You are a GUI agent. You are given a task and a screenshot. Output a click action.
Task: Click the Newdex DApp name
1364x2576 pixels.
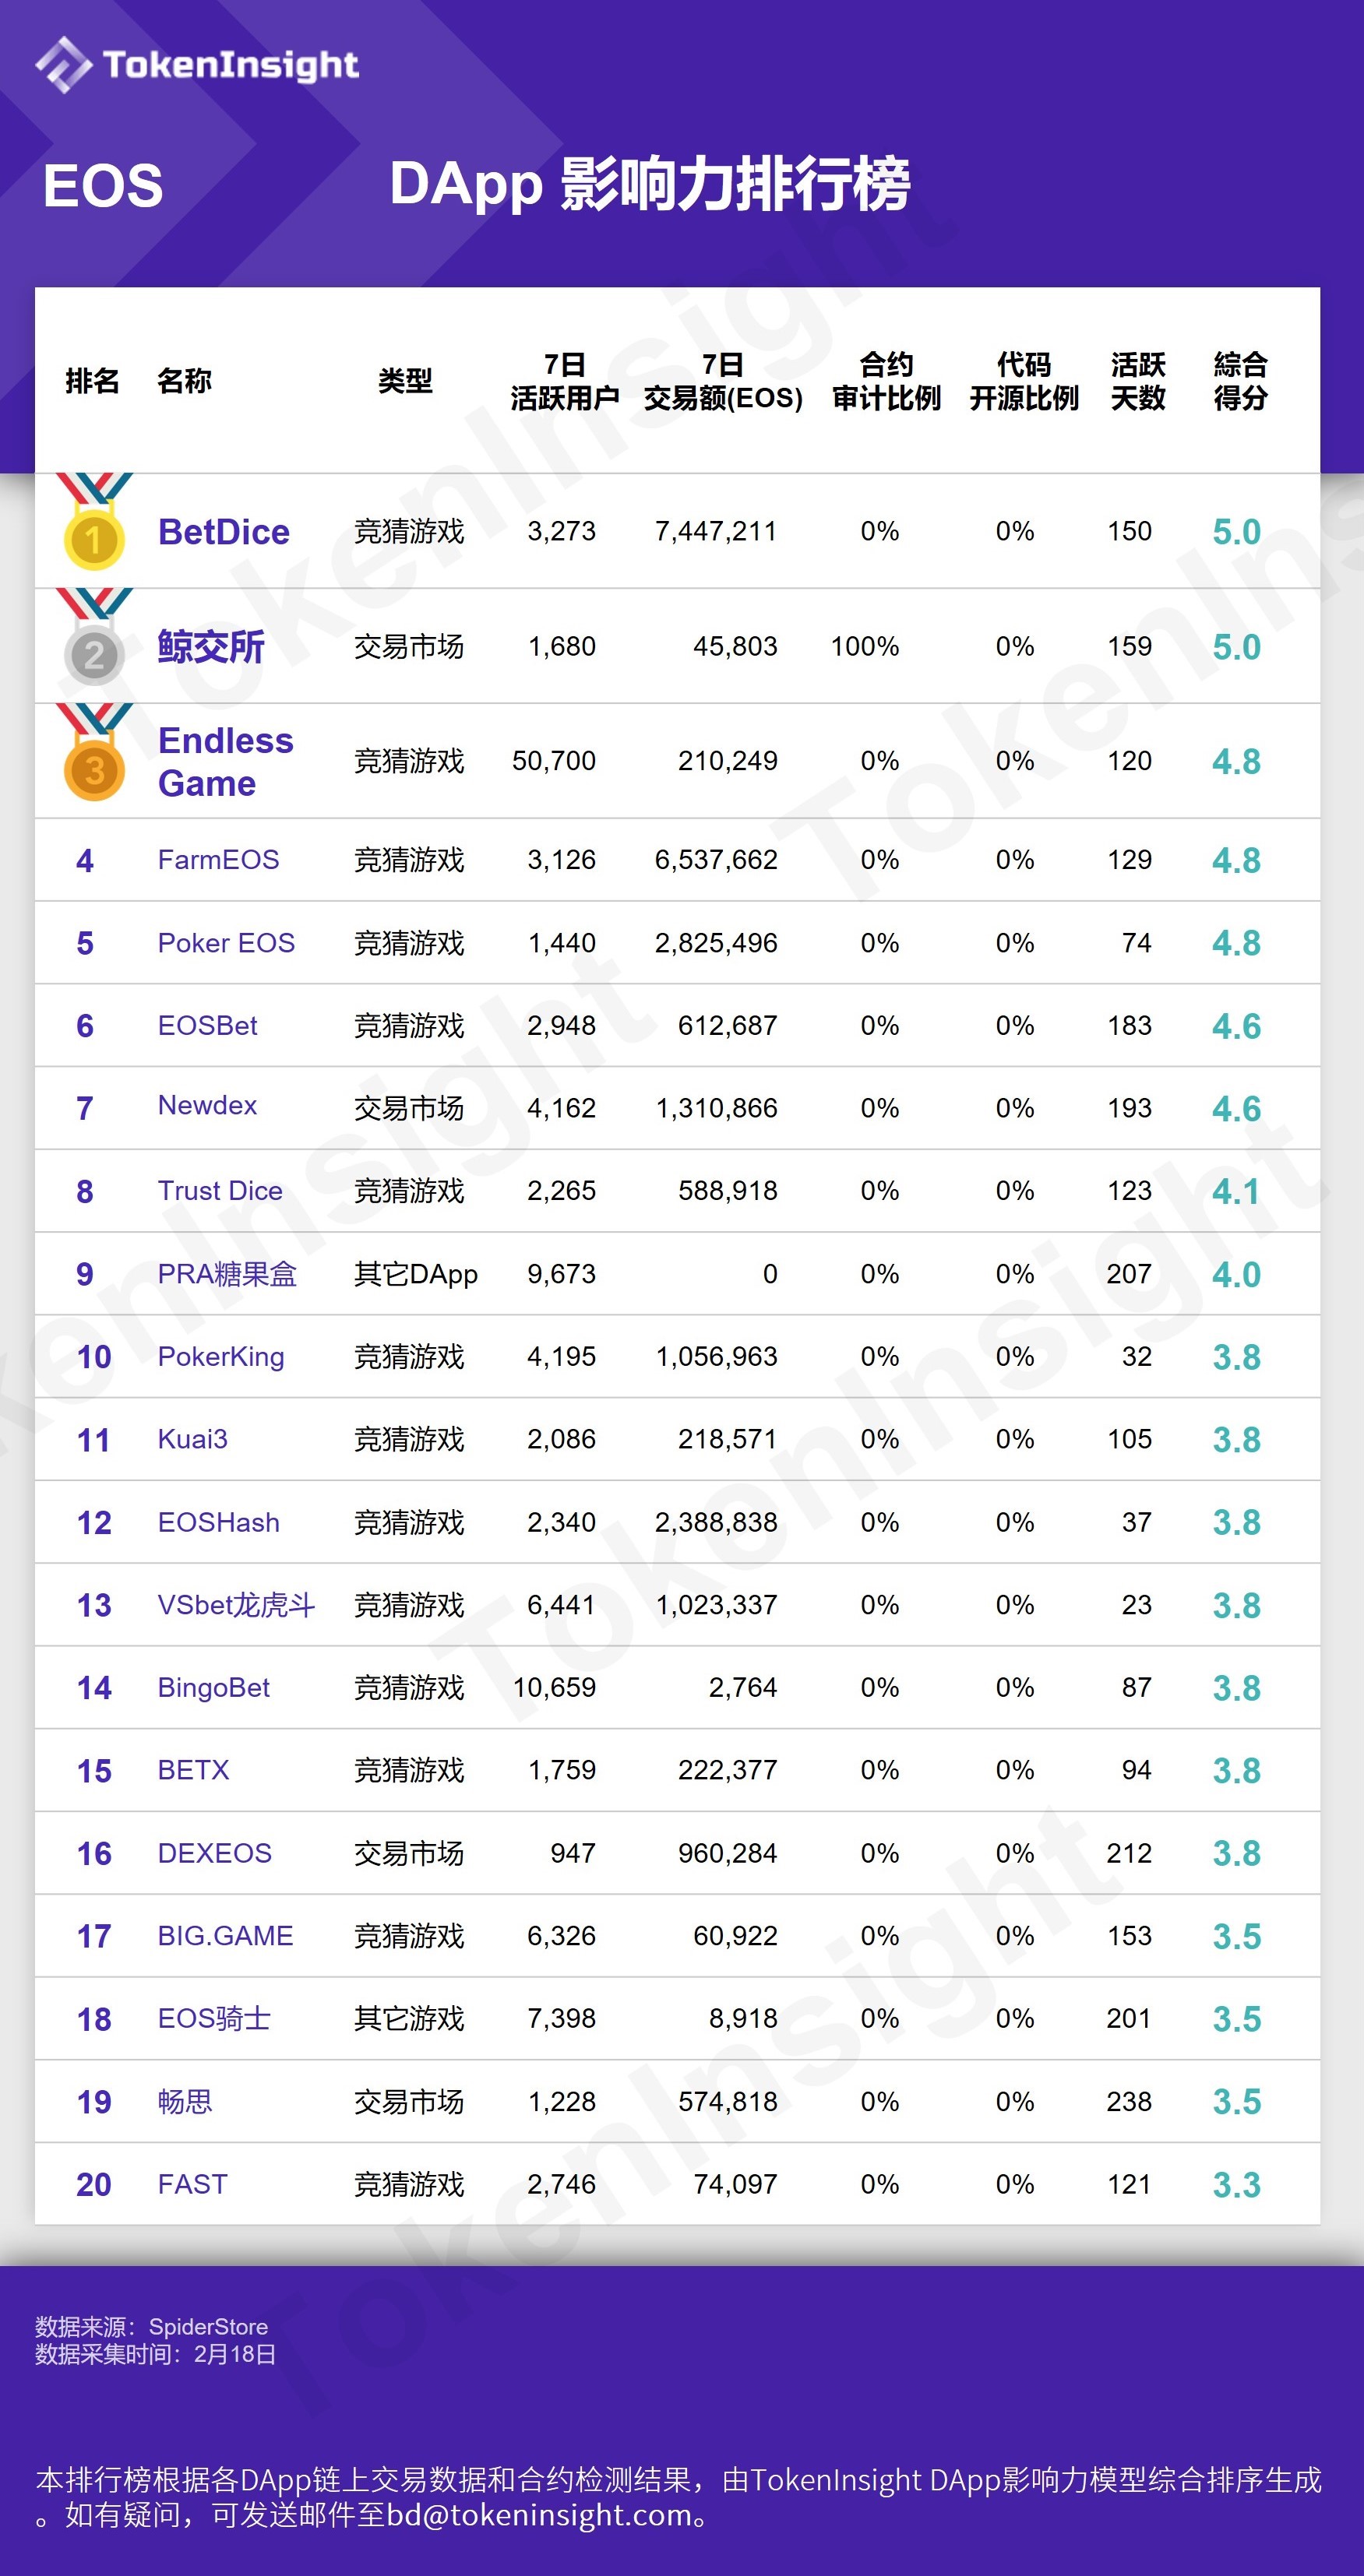click(x=207, y=1105)
